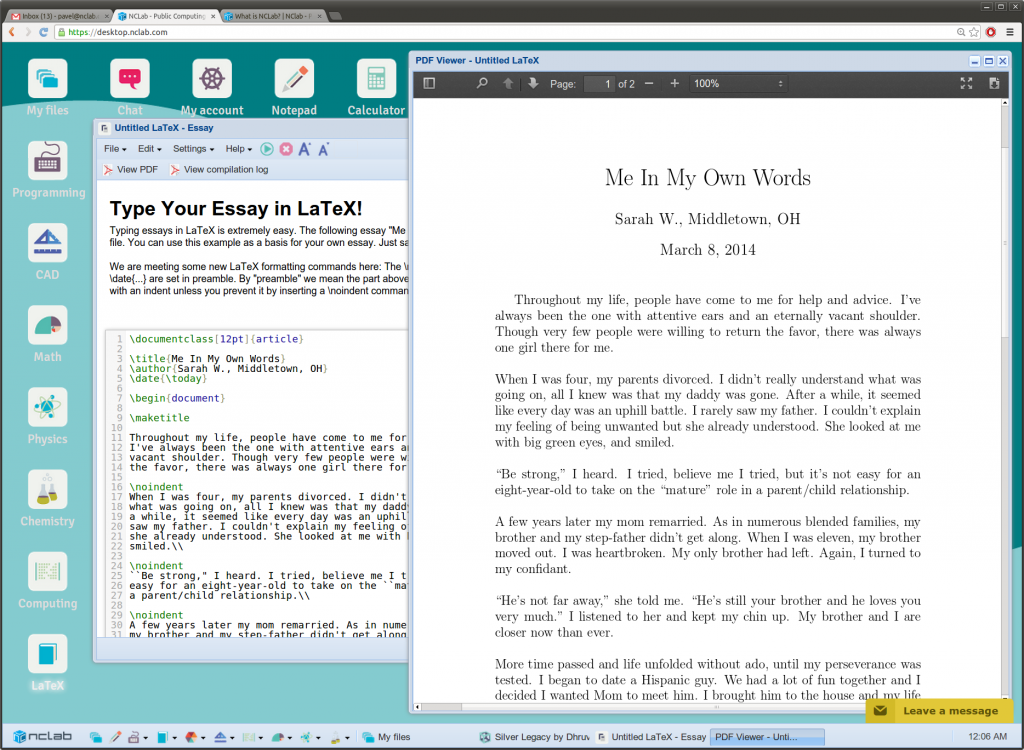The image size is (1024, 750).
Task: Open the File menu in LaTeX editor
Action: [x=115, y=149]
